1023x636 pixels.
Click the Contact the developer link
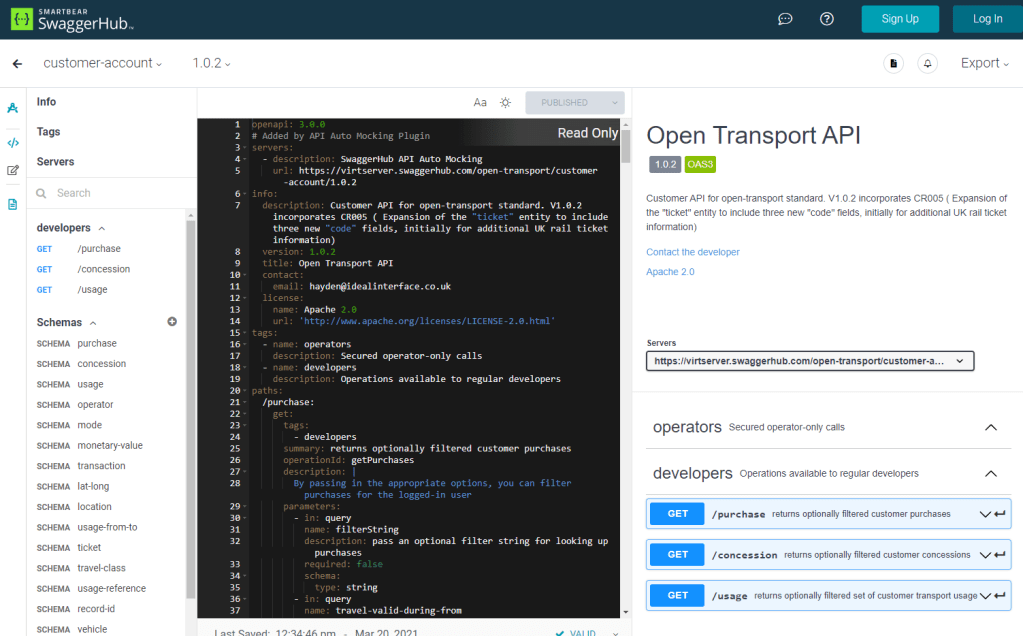point(693,252)
